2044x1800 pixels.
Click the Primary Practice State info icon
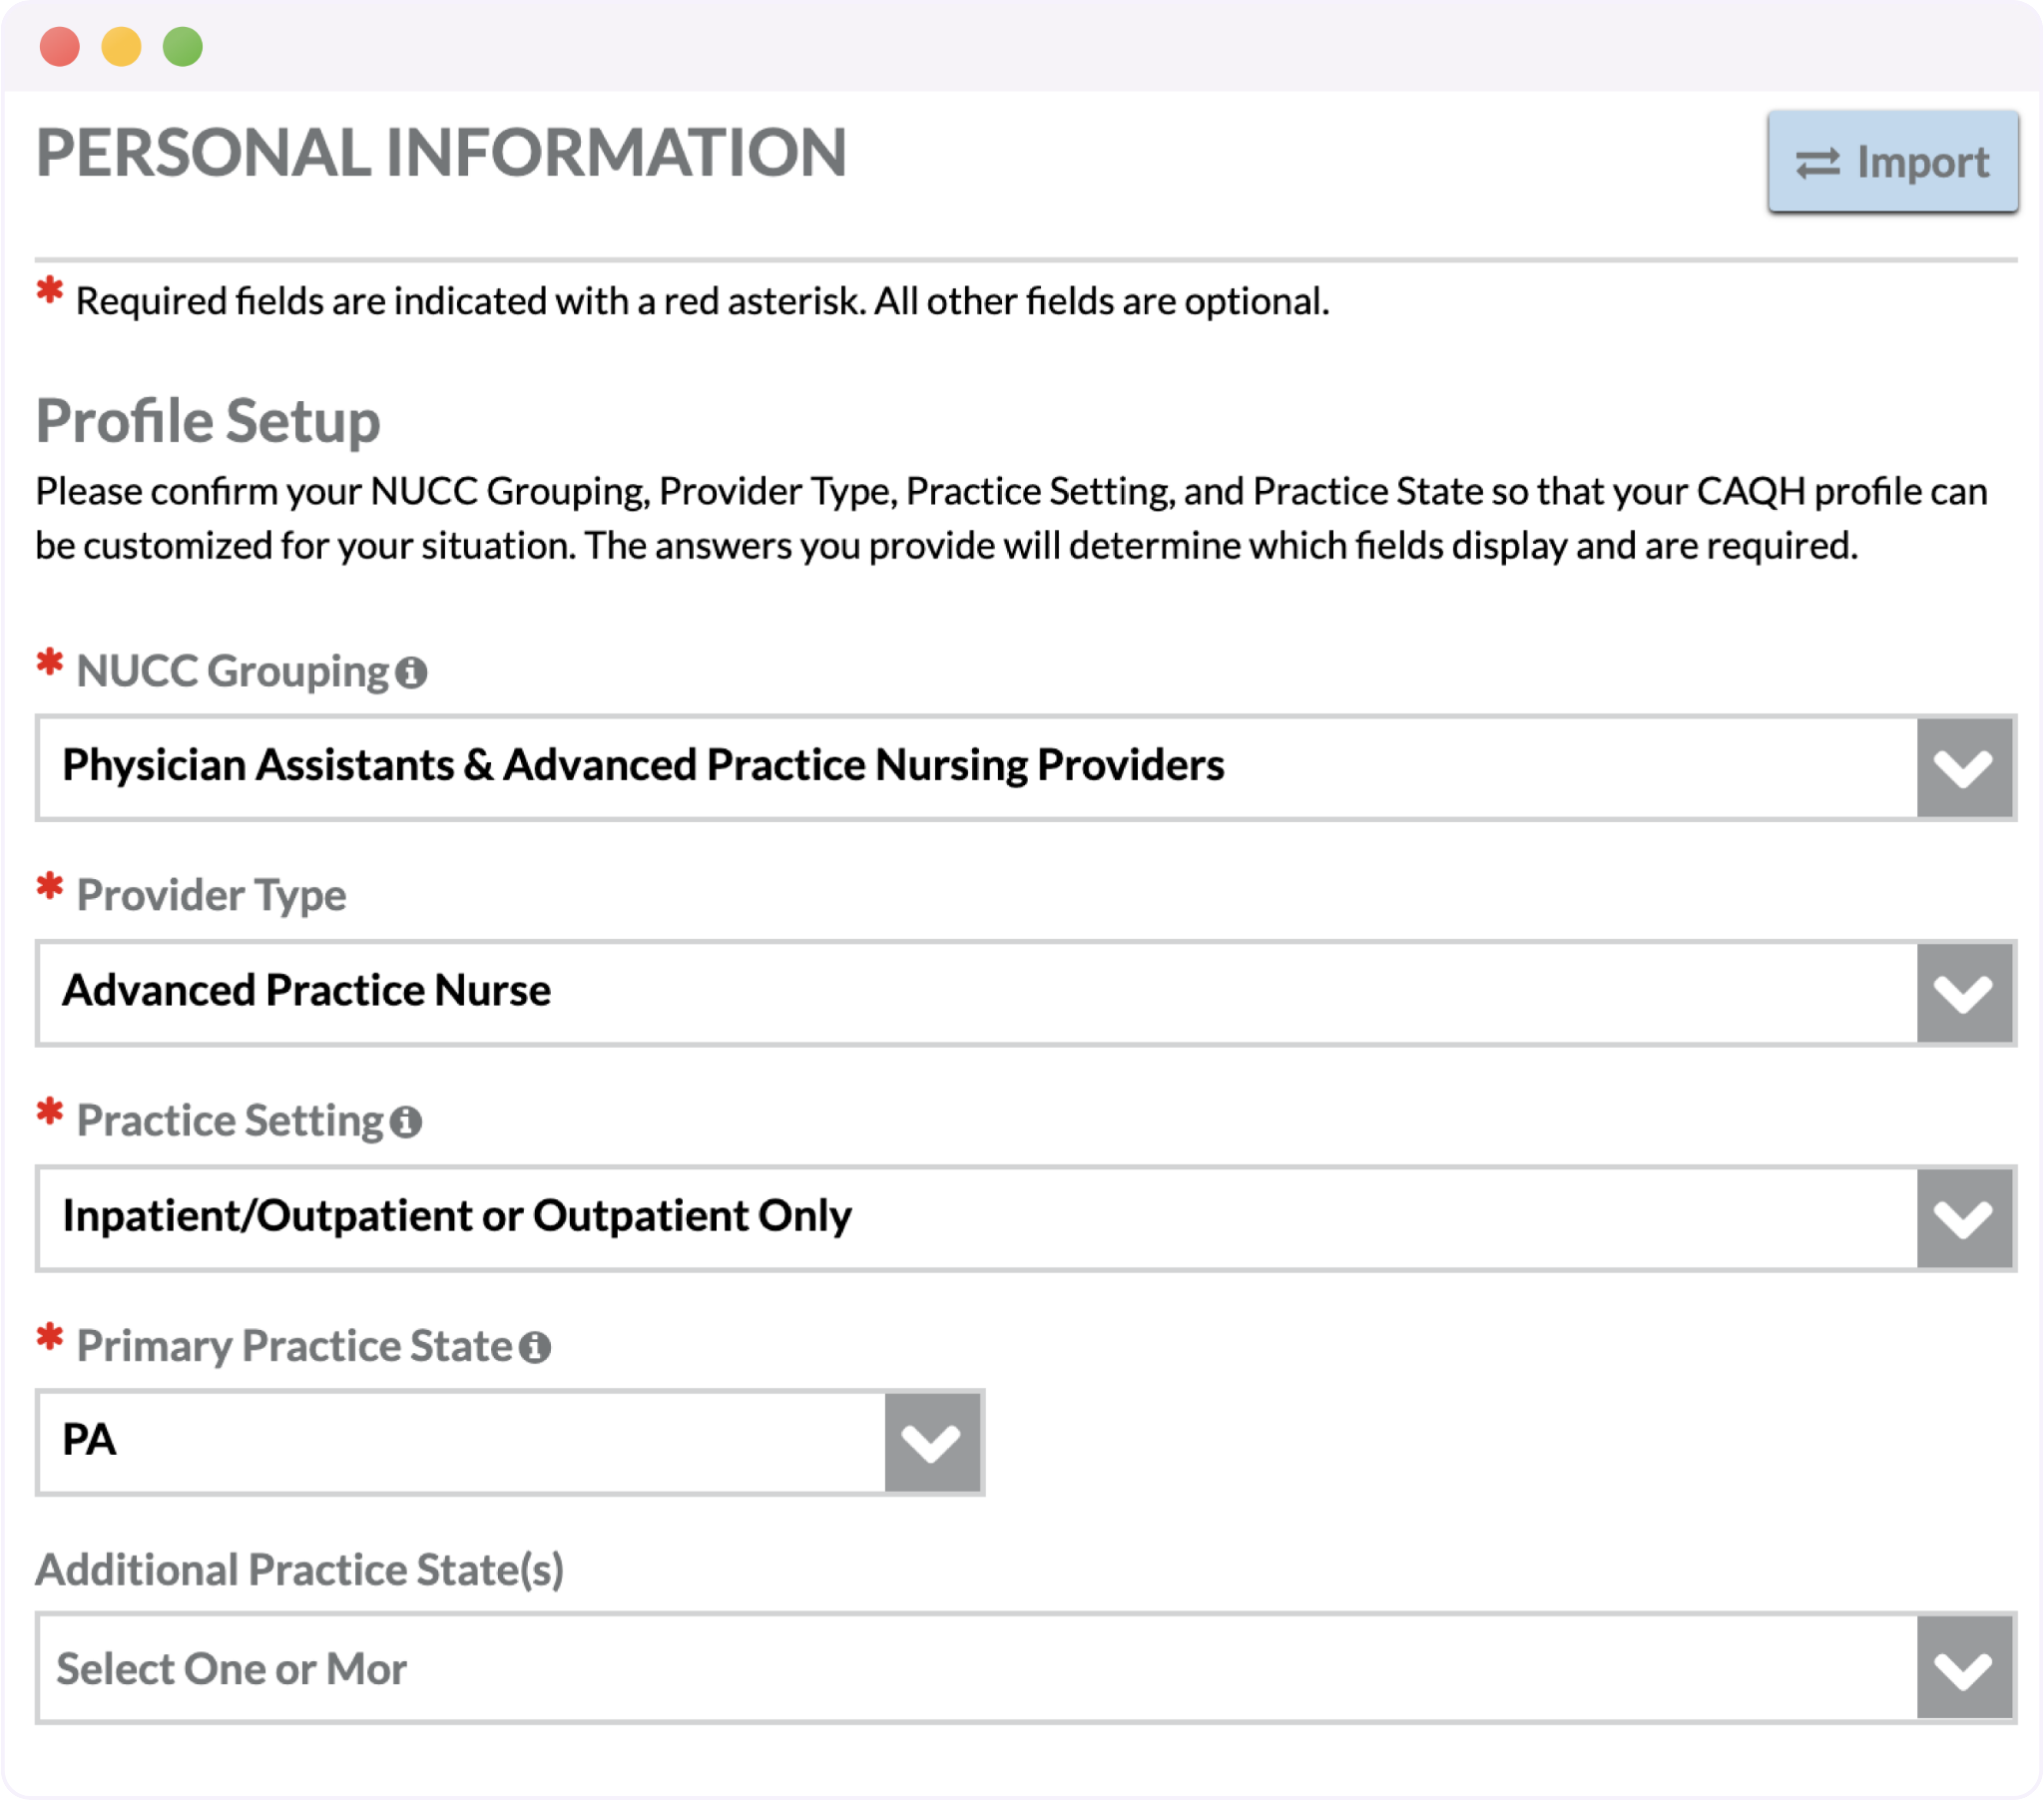point(535,1347)
